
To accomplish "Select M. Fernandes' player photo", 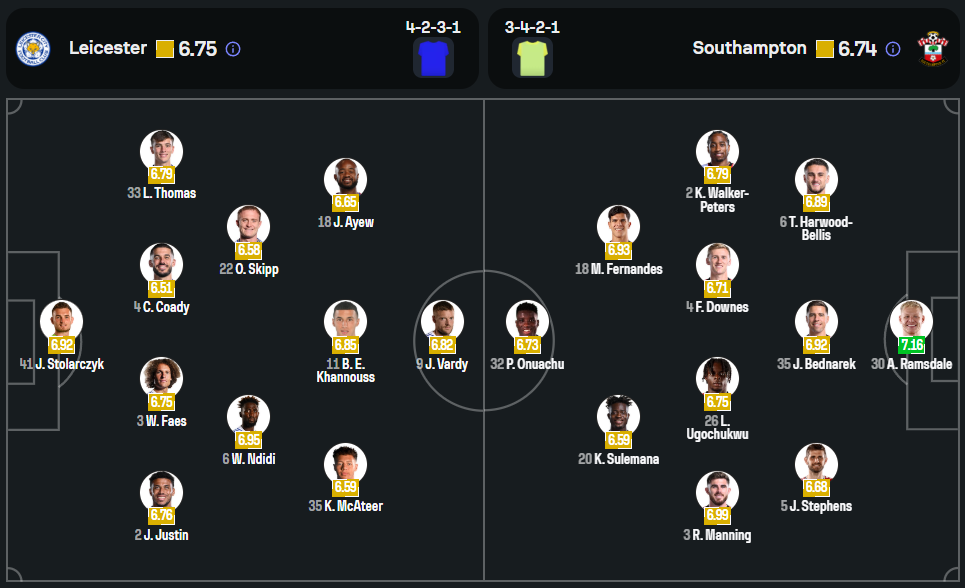I will pos(618,227).
